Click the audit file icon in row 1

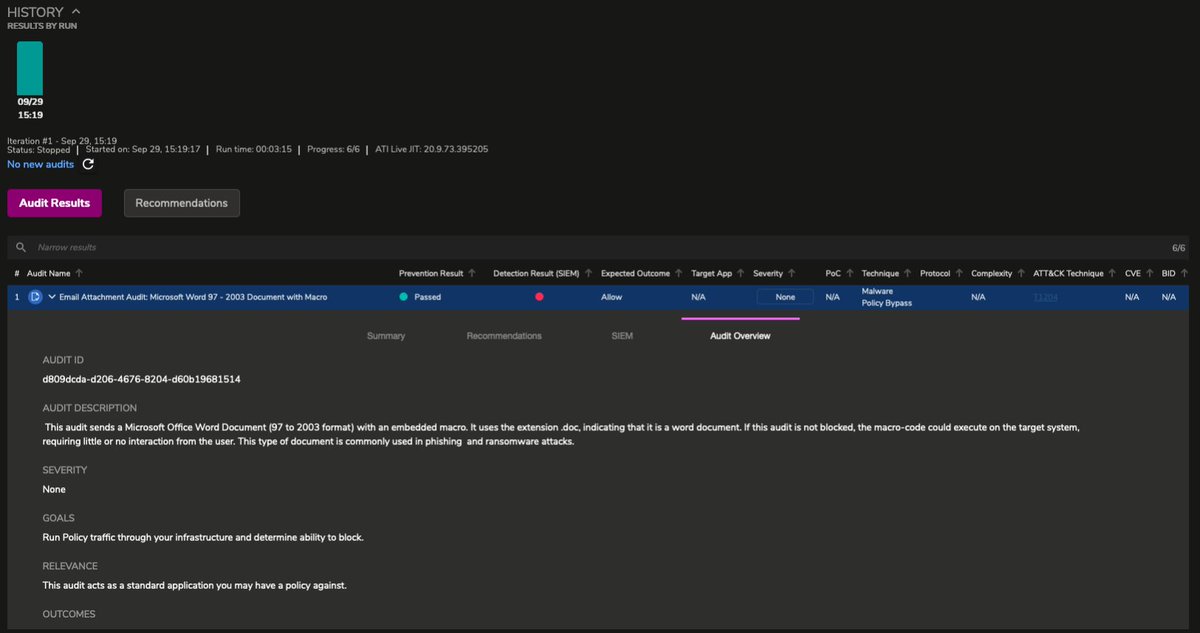(35, 297)
